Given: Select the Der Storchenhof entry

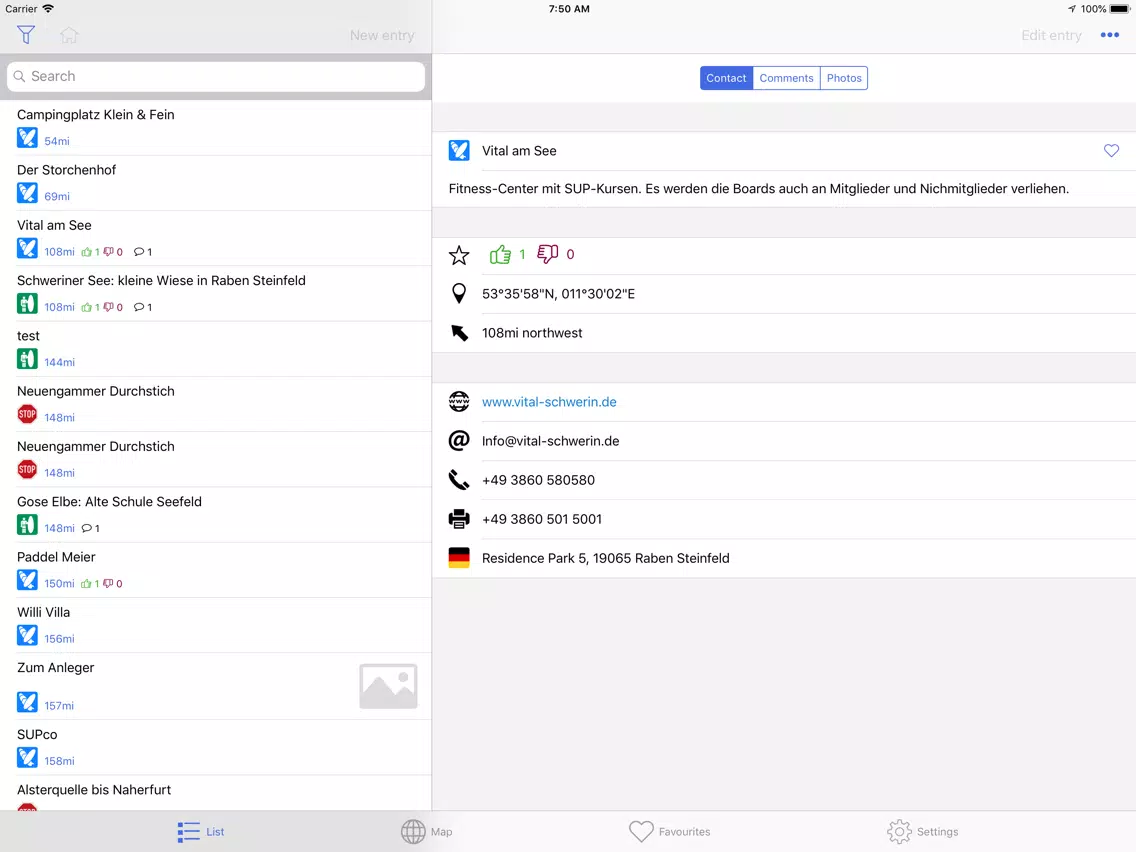Looking at the screenshot, I should [x=216, y=183].
